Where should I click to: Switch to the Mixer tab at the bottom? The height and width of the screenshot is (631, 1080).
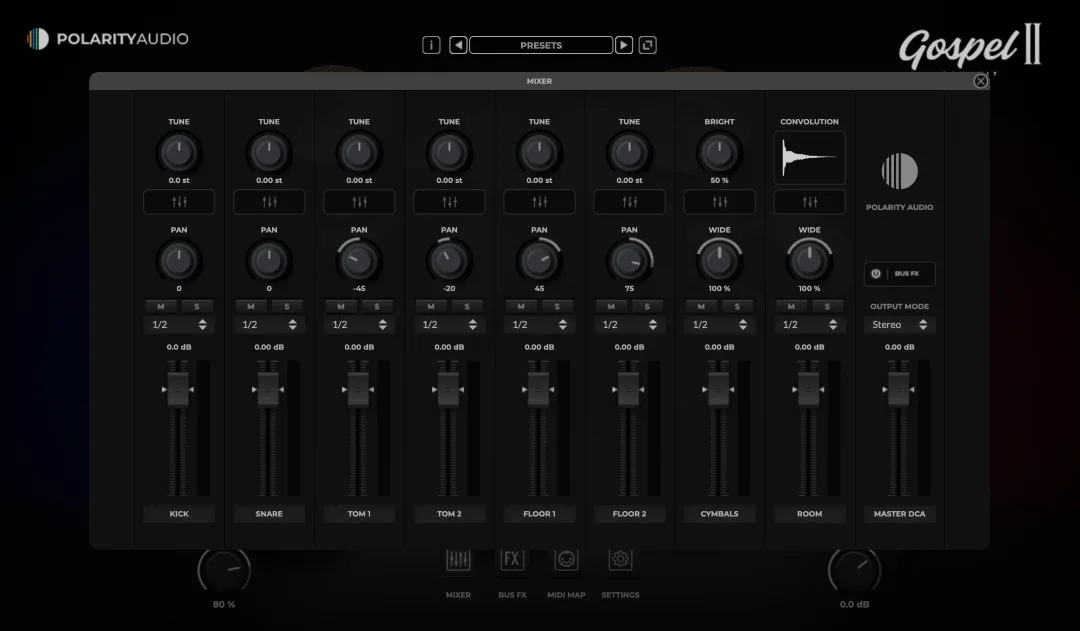458,560
